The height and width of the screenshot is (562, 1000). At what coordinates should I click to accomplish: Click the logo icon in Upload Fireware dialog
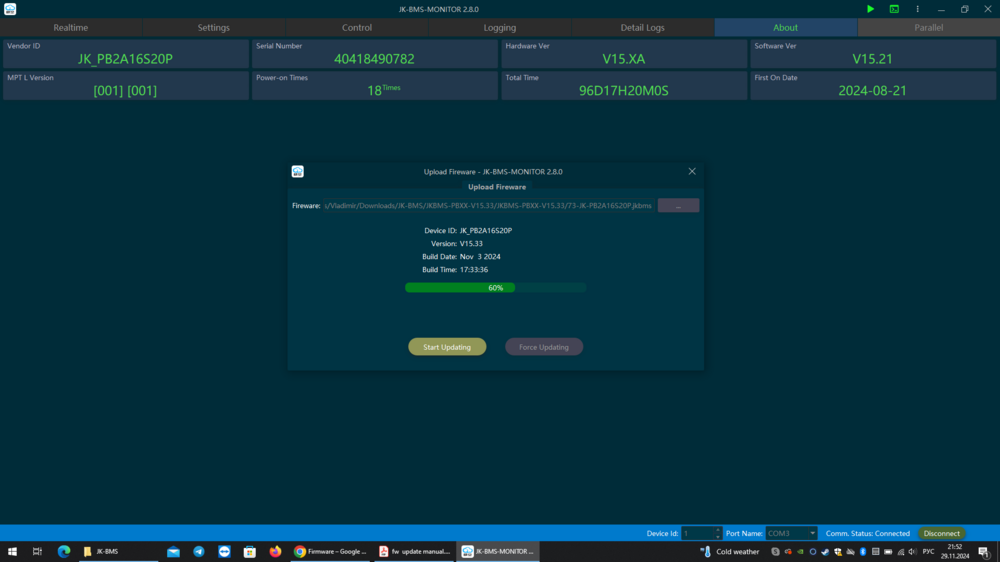tap(298, 171)
